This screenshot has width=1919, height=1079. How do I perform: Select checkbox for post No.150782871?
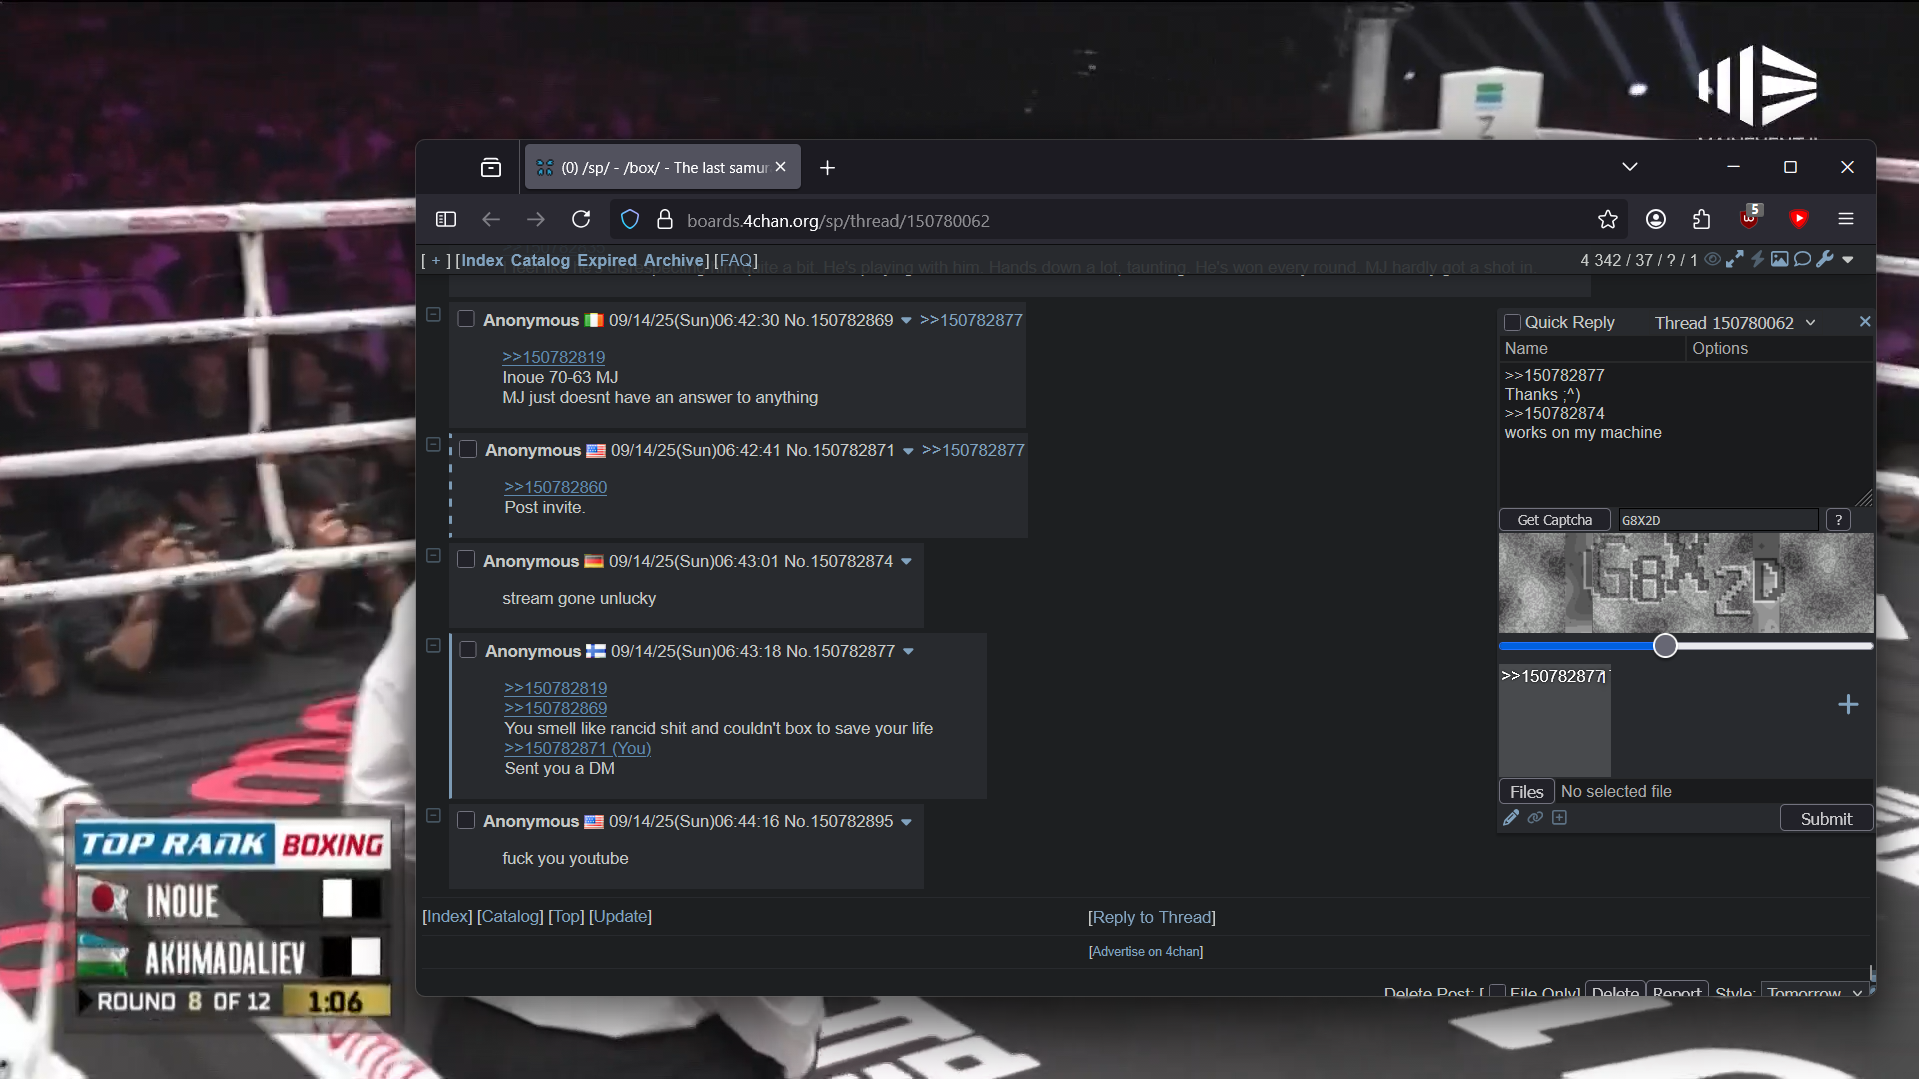468,449
